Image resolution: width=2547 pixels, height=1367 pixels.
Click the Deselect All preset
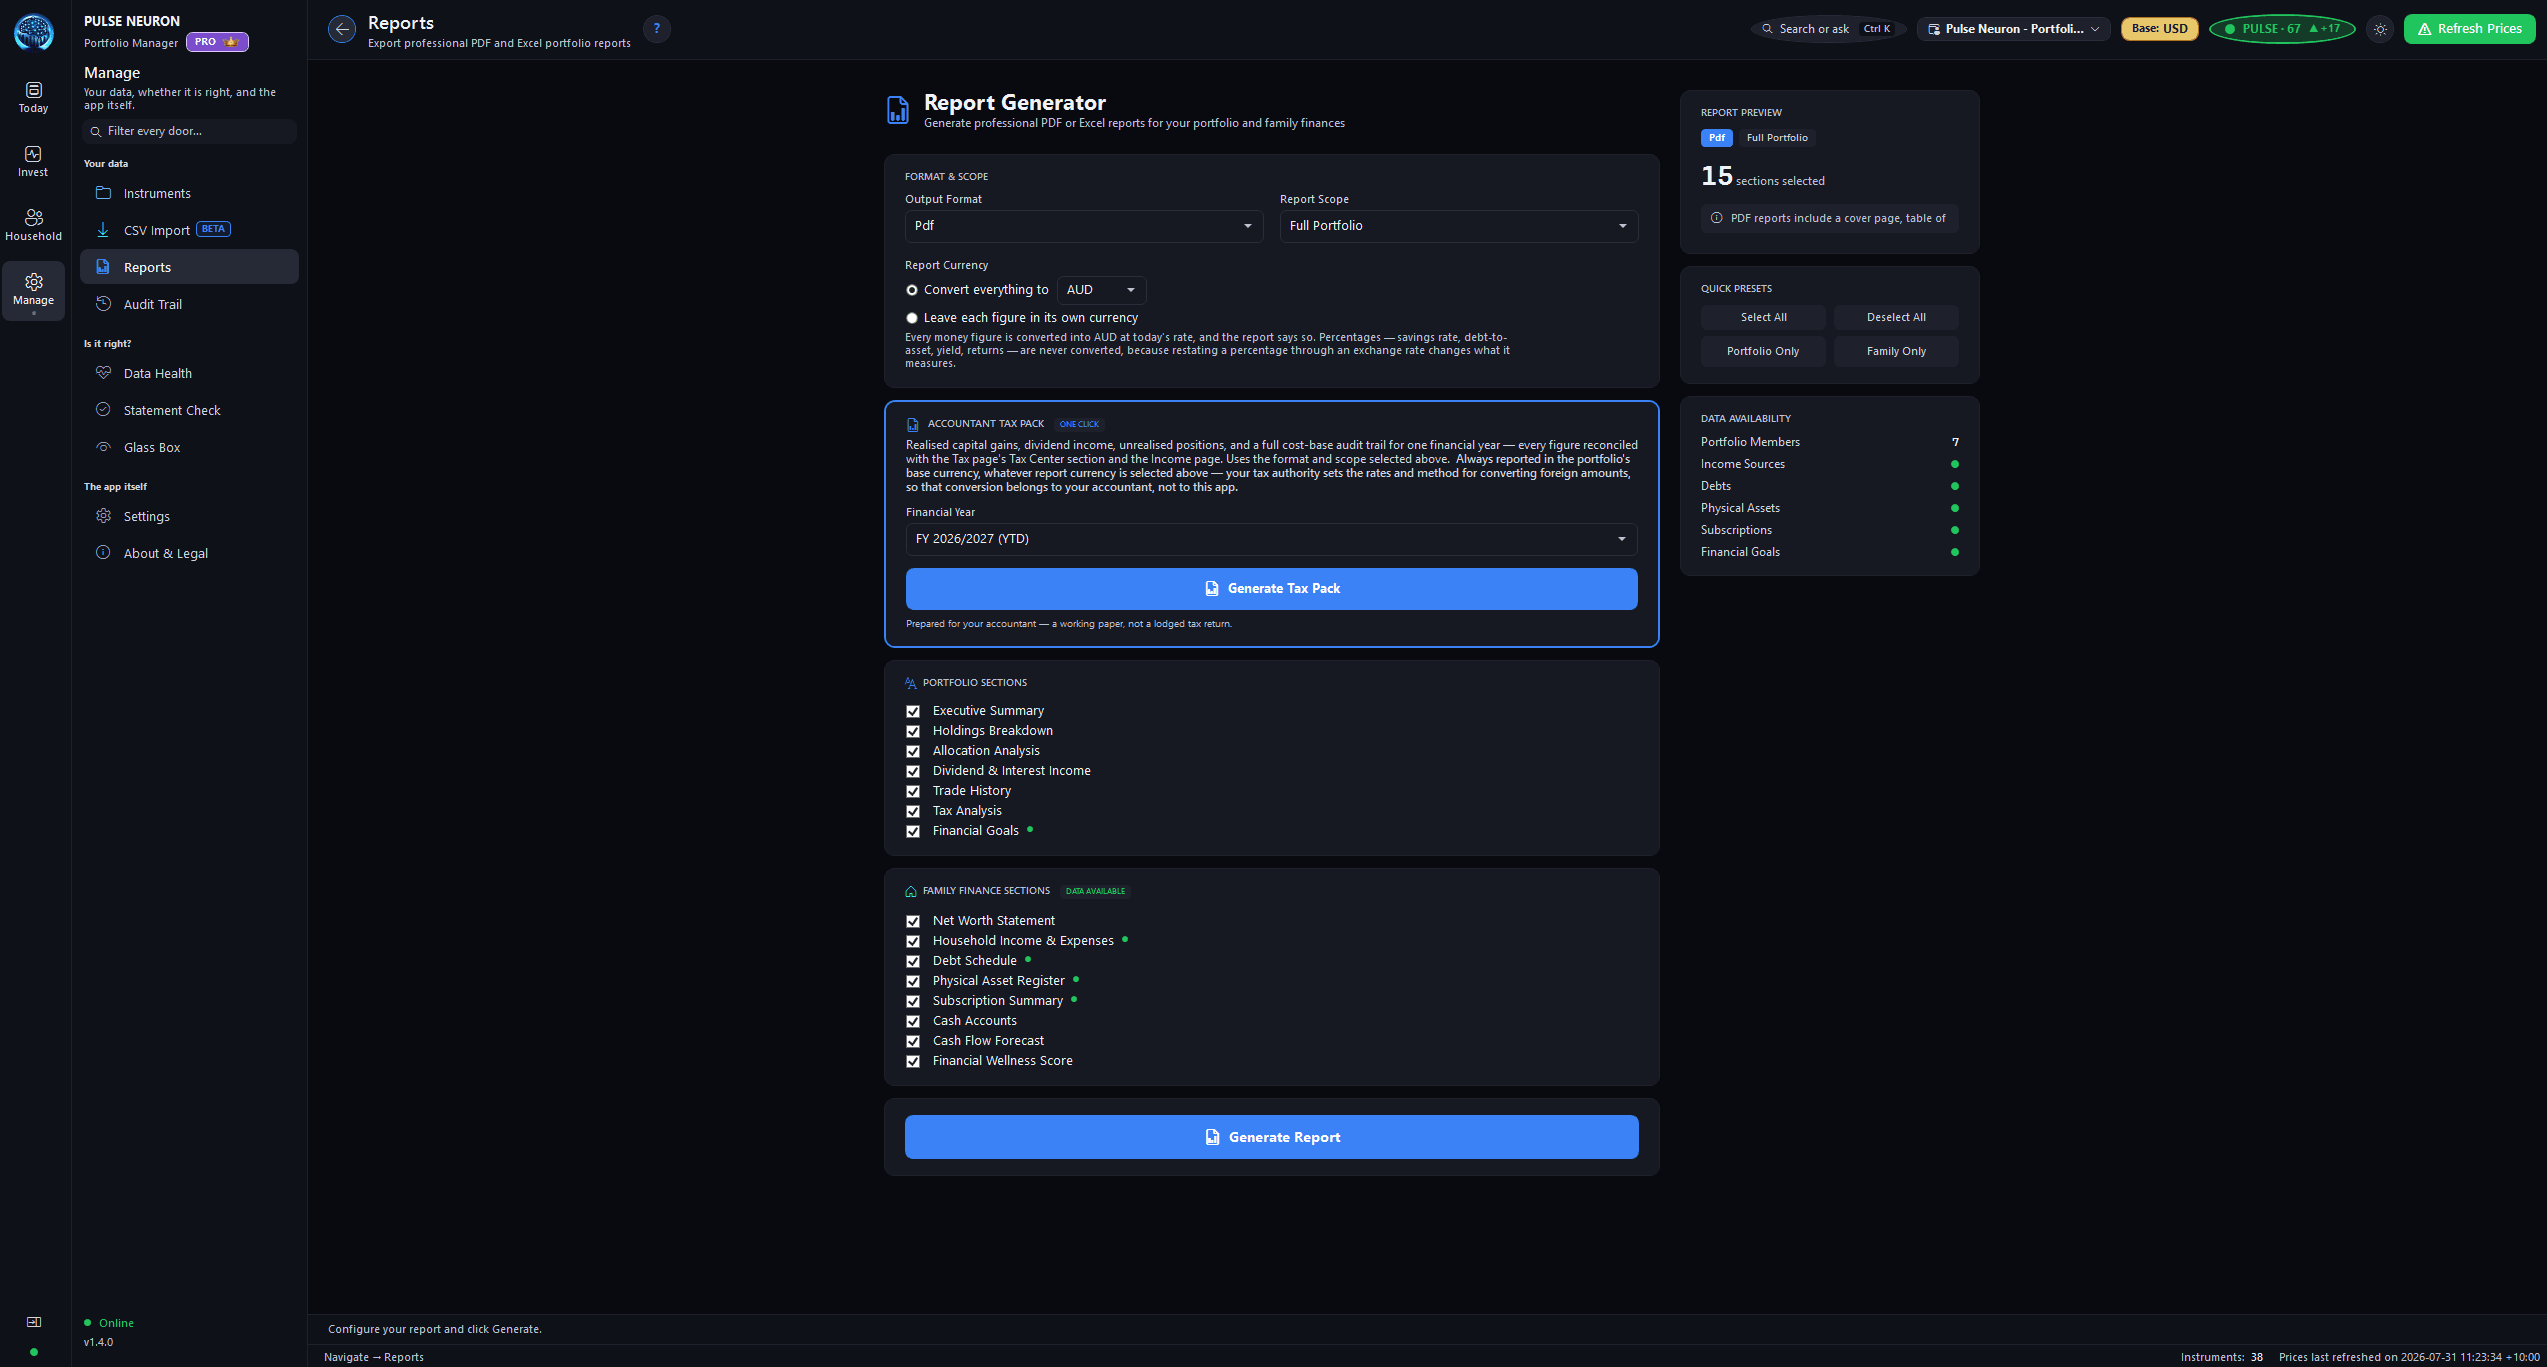(x=1896, y=317)
